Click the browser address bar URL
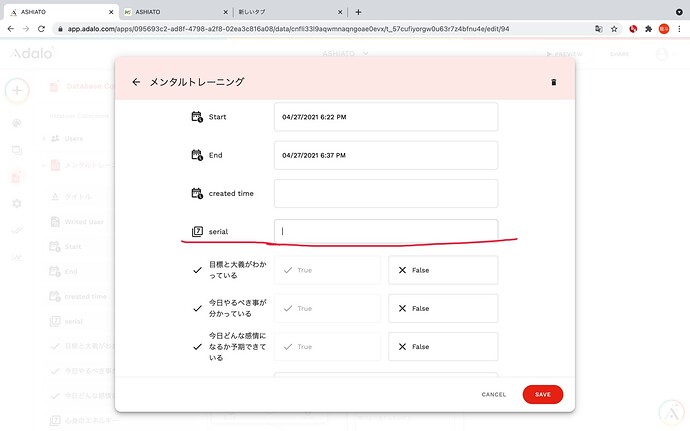 (288, 29)
